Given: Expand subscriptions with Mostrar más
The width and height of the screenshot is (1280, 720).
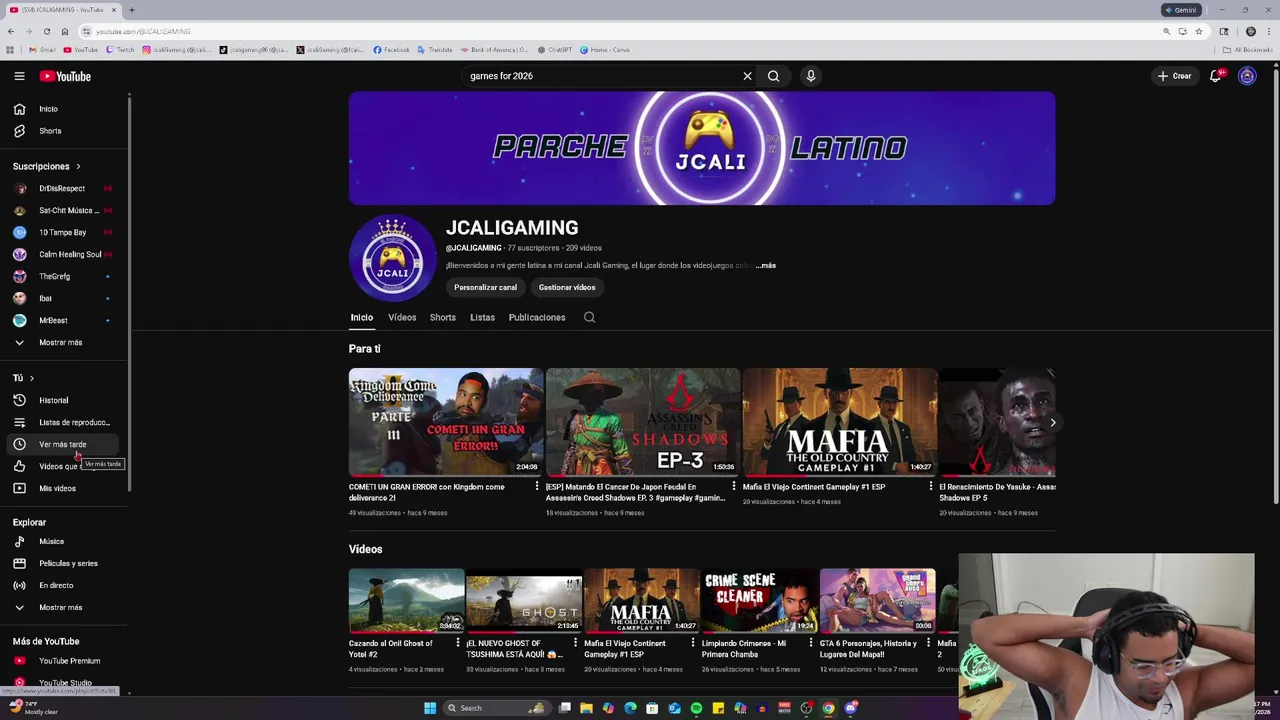Looking at the screenshot, I should pyautogui.click(x=64, y=342).
